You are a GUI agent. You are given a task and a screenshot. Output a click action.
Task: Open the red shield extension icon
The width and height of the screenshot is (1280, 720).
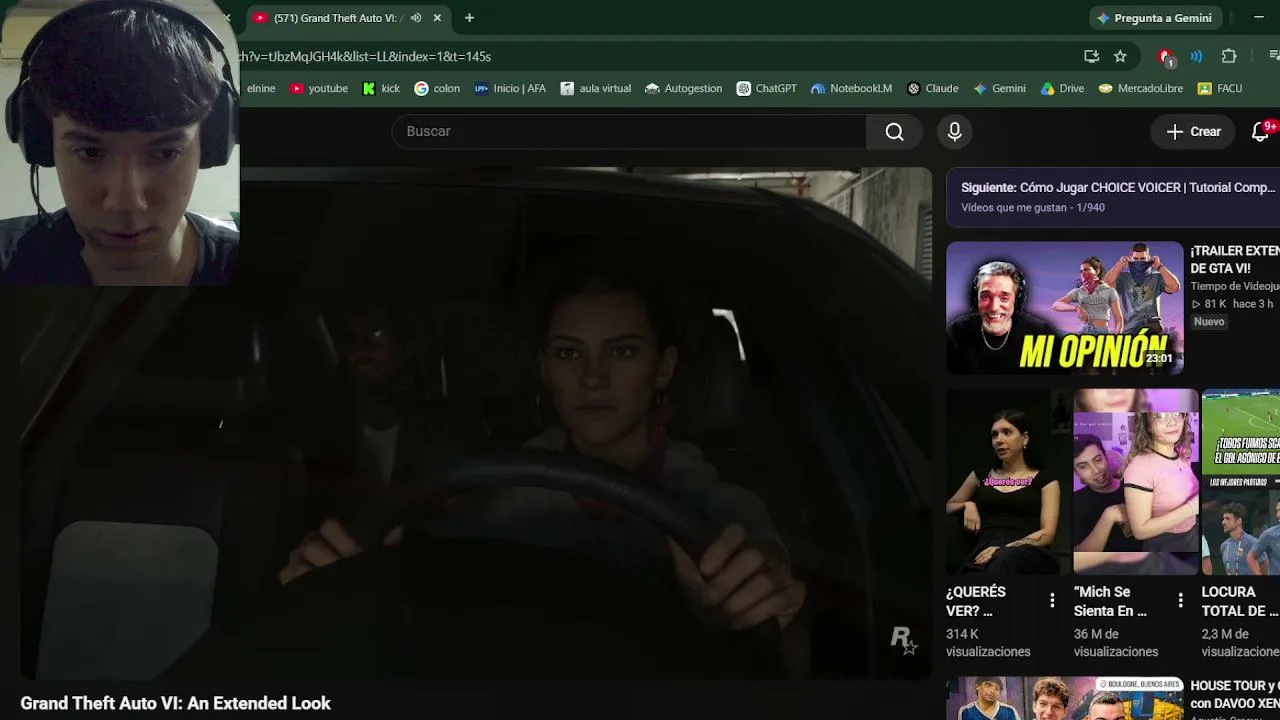pos(1165,57)
